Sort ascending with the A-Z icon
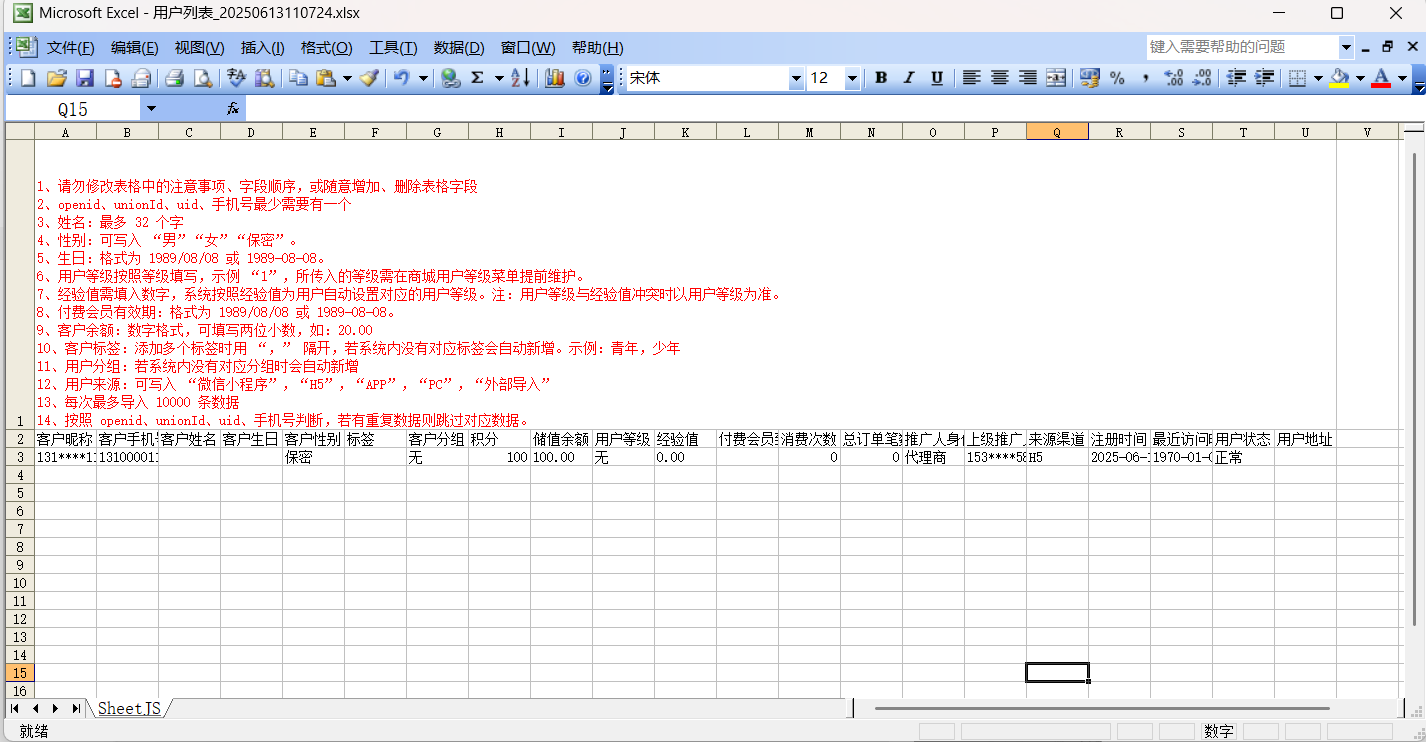1426x742 pixels. pyautogui.click(x=521, y=78)
